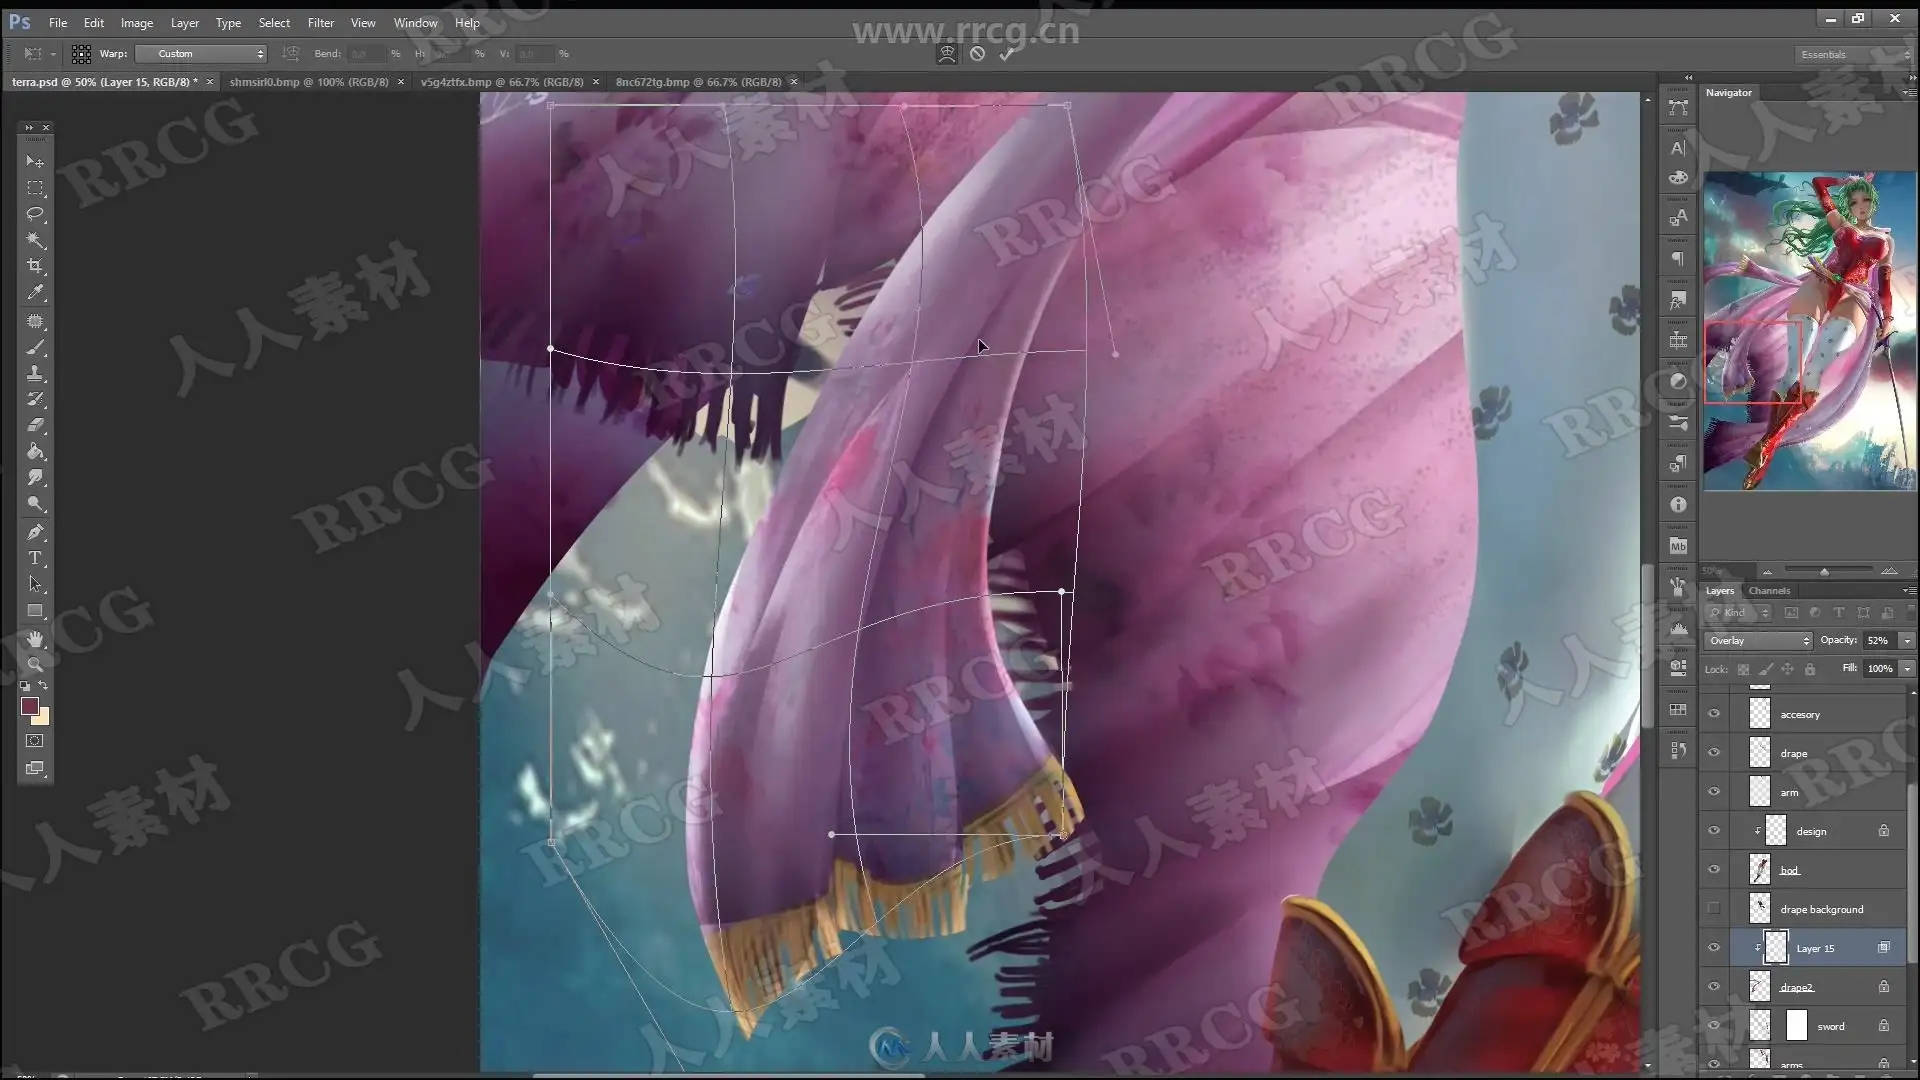Viewport: 1920px width, 1080px height.
Task: Select the Lasso tool
Action: [35, 214]
